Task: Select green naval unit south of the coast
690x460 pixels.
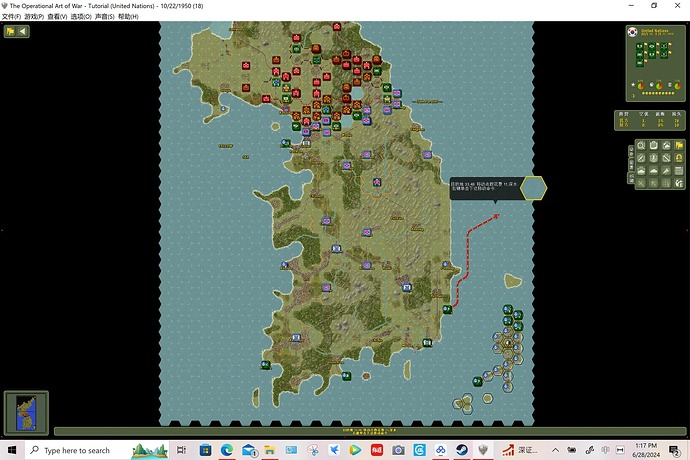Action: [x=347, y=376]
